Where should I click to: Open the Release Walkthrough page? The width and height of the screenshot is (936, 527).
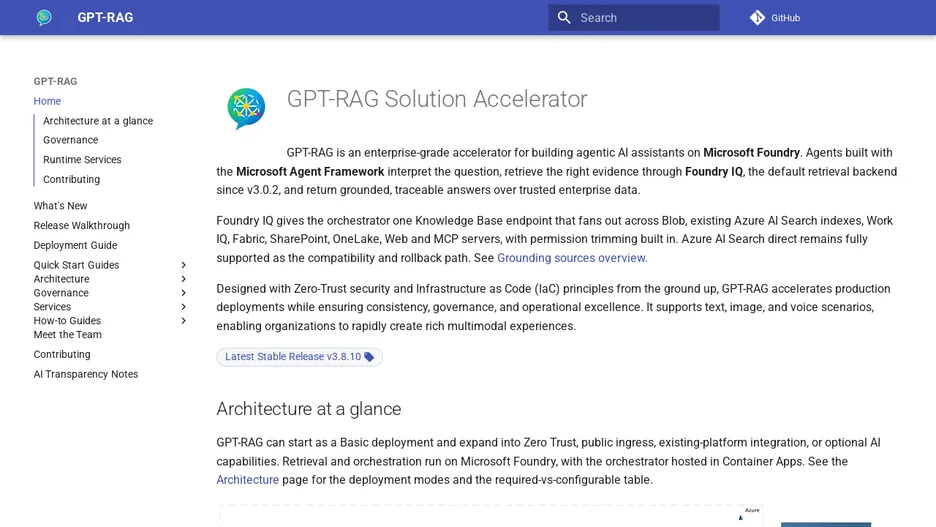(x=81, y=225)
